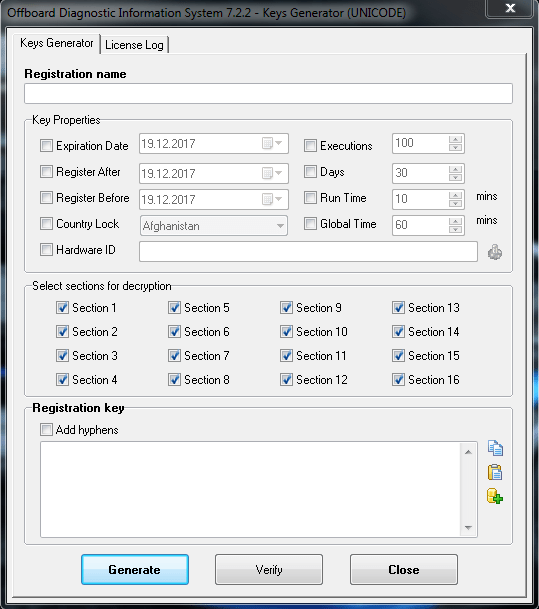Select the Keys Generator tab
This screenshot has height=609, width=539.
(57, 43)
